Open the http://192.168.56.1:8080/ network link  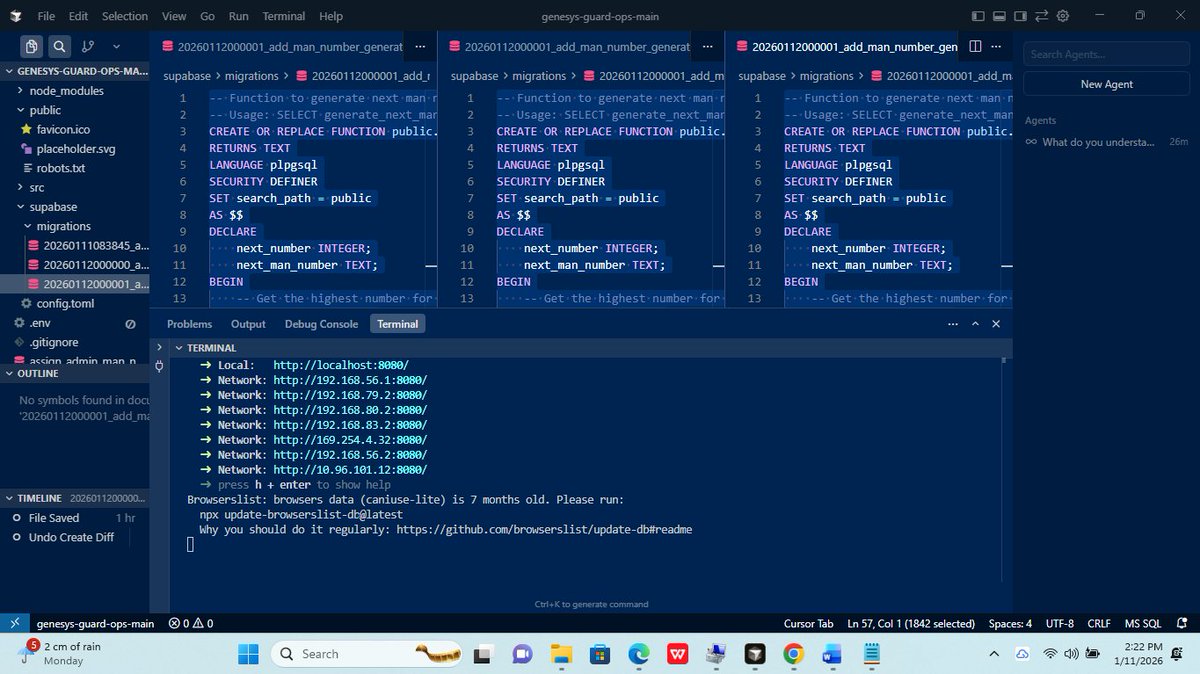pyautogui.click(x=350, y=380)
